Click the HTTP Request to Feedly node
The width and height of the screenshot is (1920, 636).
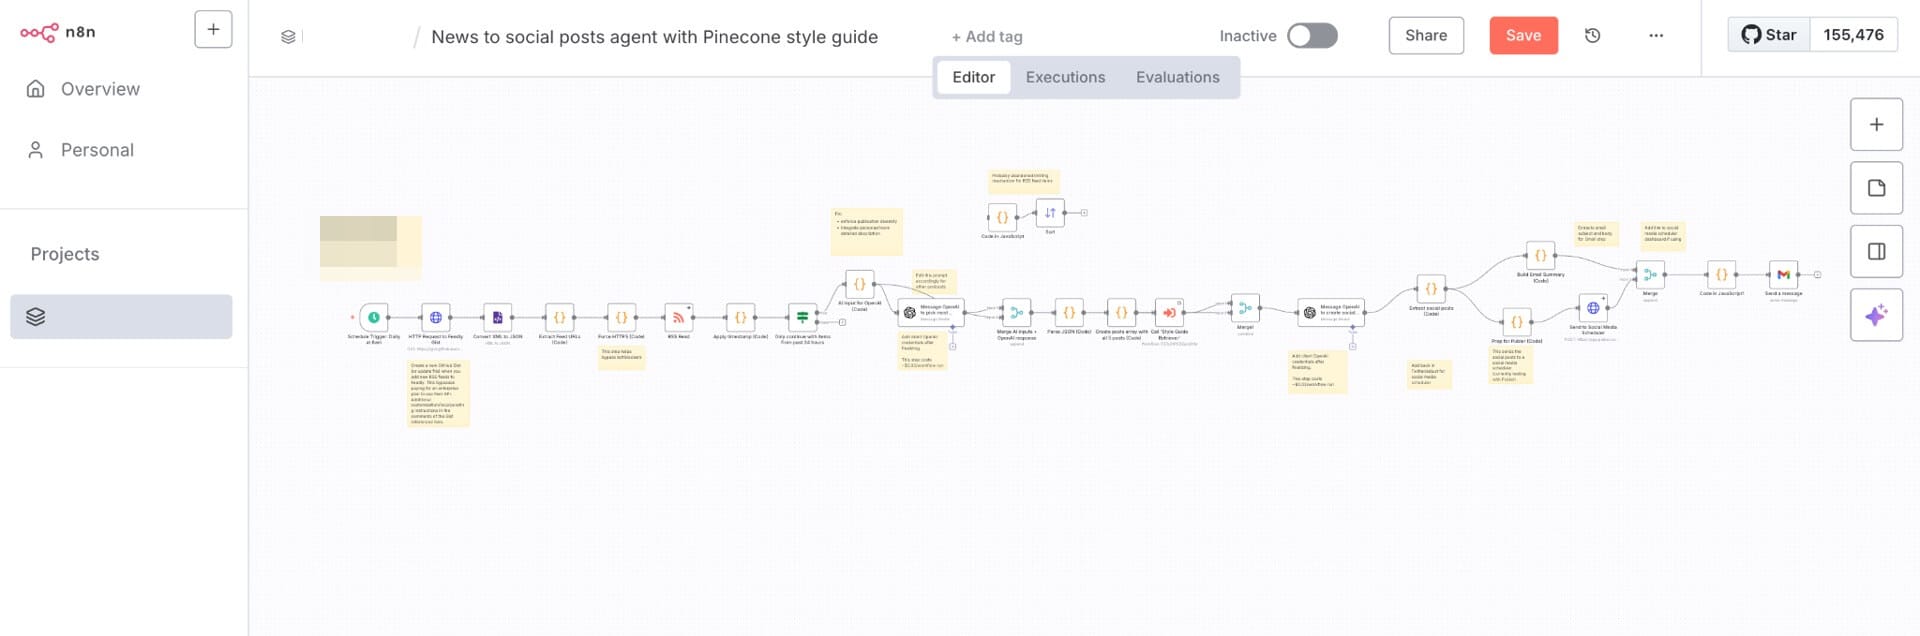click(436, 317)
